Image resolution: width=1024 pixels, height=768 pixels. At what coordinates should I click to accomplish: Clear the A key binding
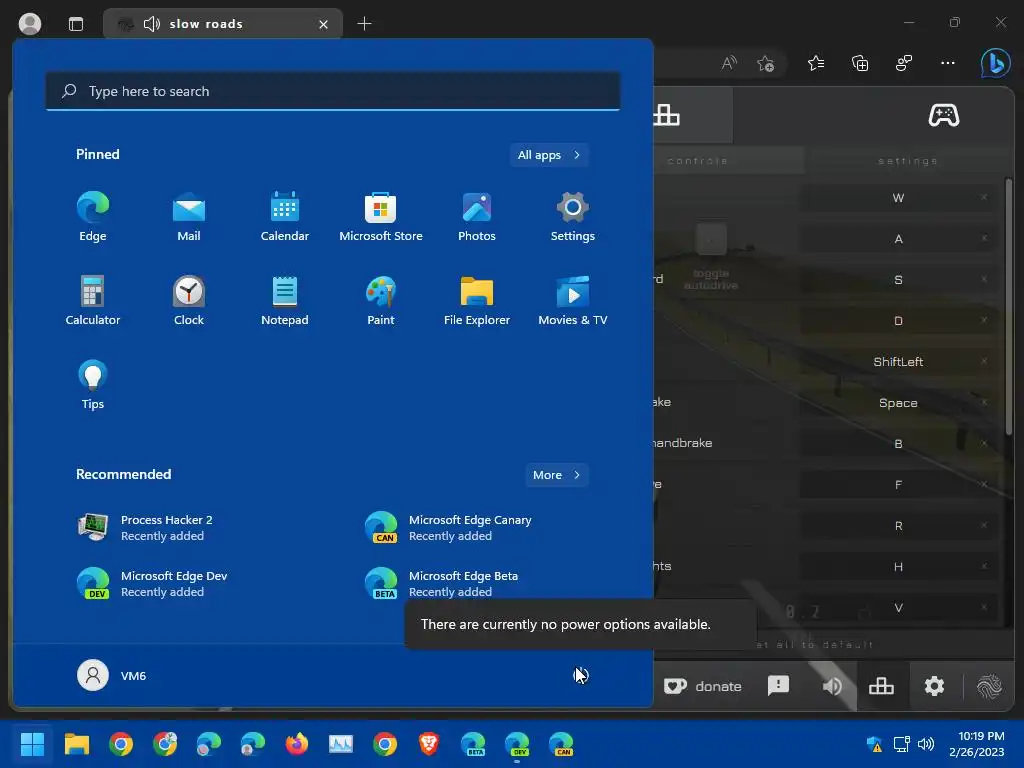(x=984, y=238)
